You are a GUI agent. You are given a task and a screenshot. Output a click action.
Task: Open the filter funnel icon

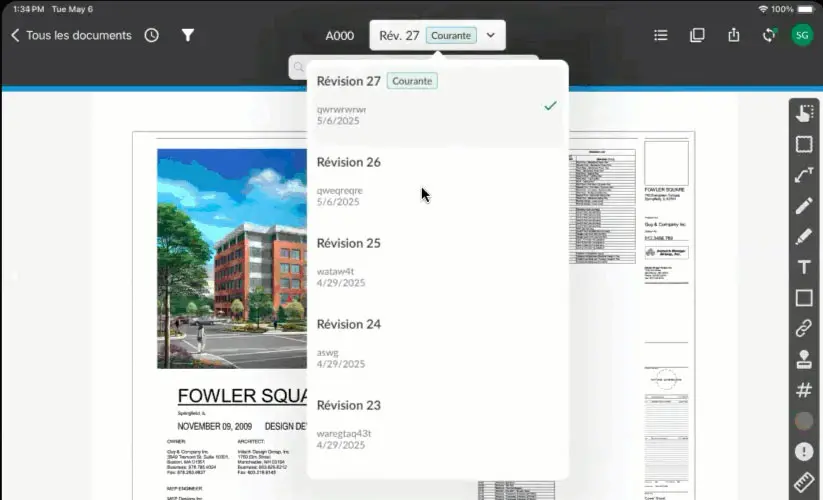(x=188, y=35)
